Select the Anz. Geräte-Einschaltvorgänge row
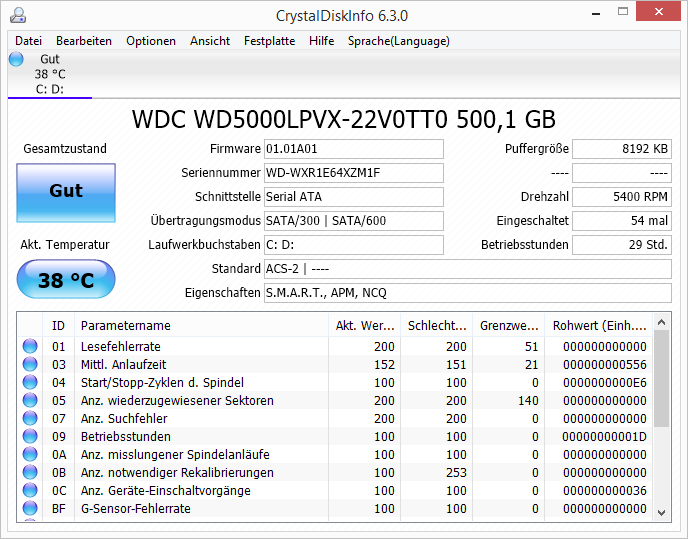 click(x=335, y=491)
